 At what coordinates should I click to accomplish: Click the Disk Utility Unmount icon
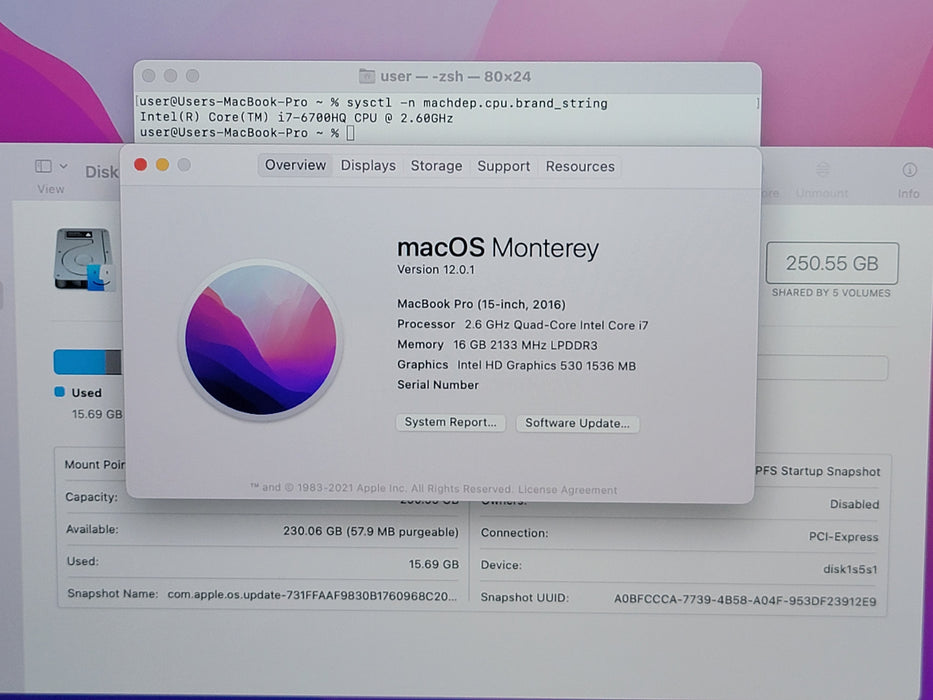[x=822, y=170]
